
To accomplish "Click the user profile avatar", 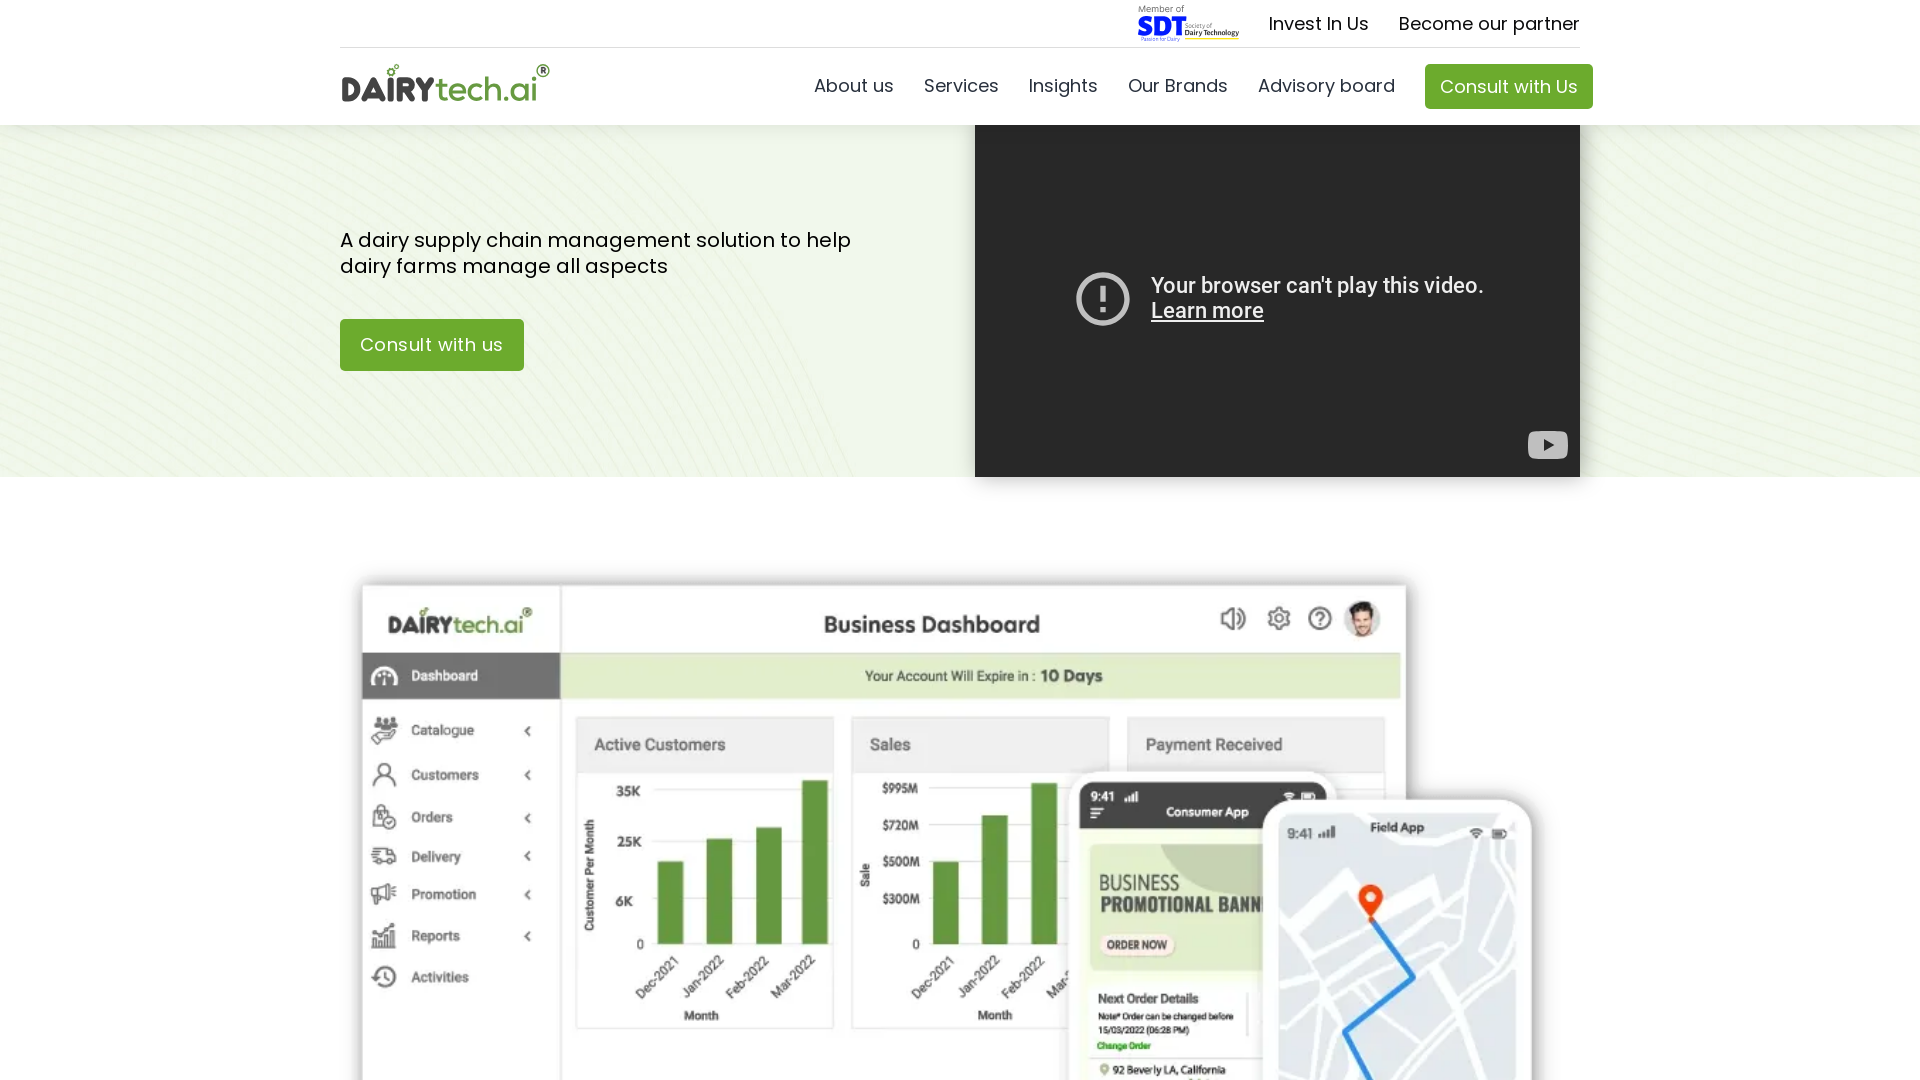I will (x=1362, y=618).
